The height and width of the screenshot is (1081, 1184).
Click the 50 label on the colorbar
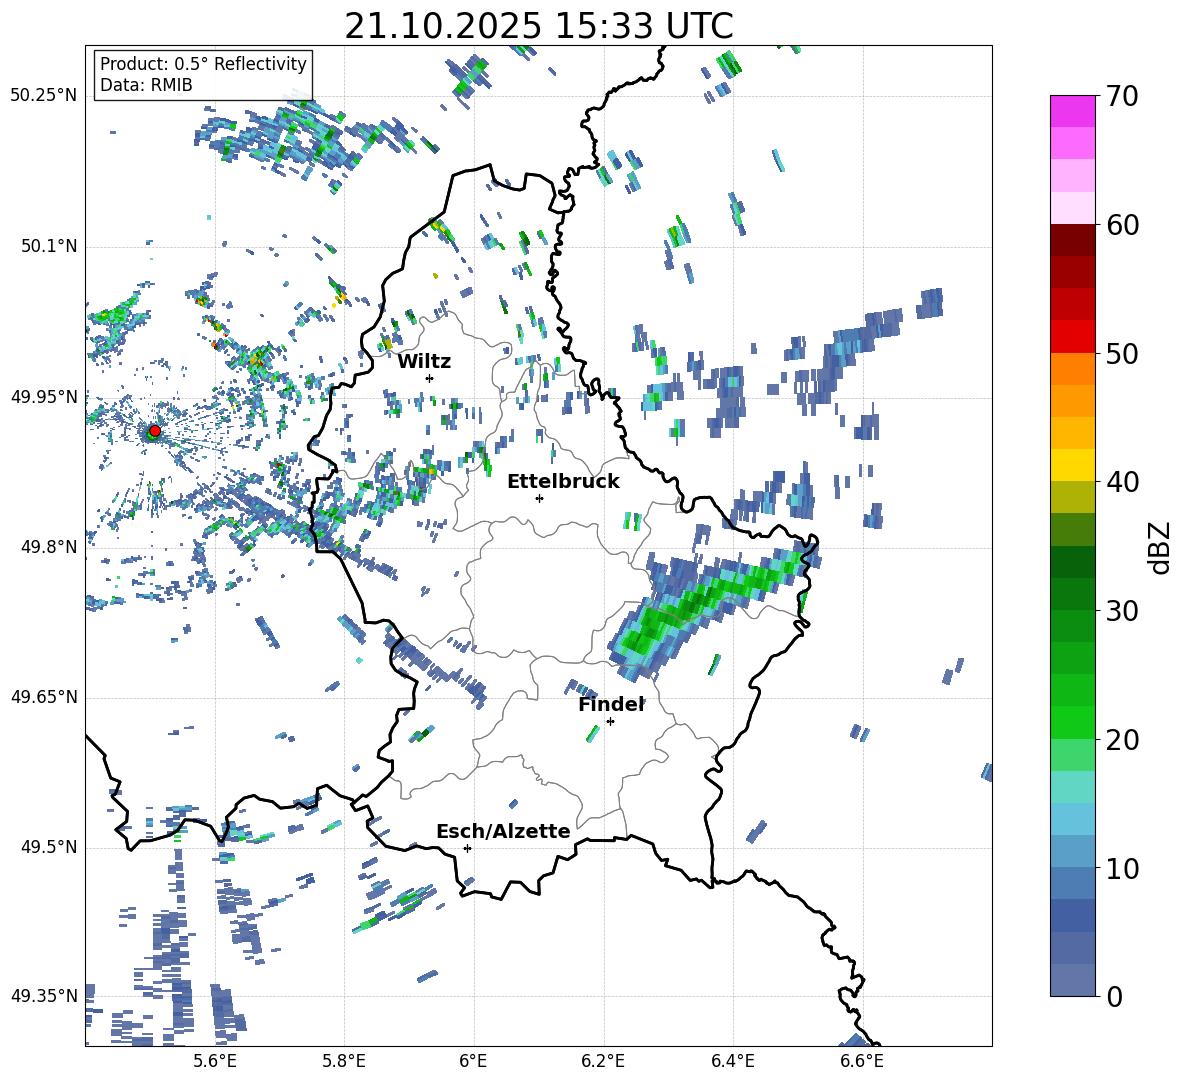click(1121, 353)
